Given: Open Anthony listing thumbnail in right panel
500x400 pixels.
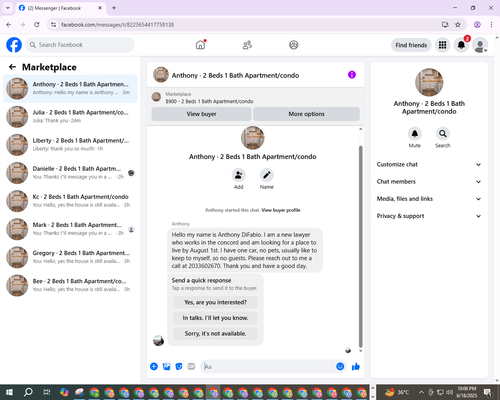Looking at the screenshot, I should point(429,82).
